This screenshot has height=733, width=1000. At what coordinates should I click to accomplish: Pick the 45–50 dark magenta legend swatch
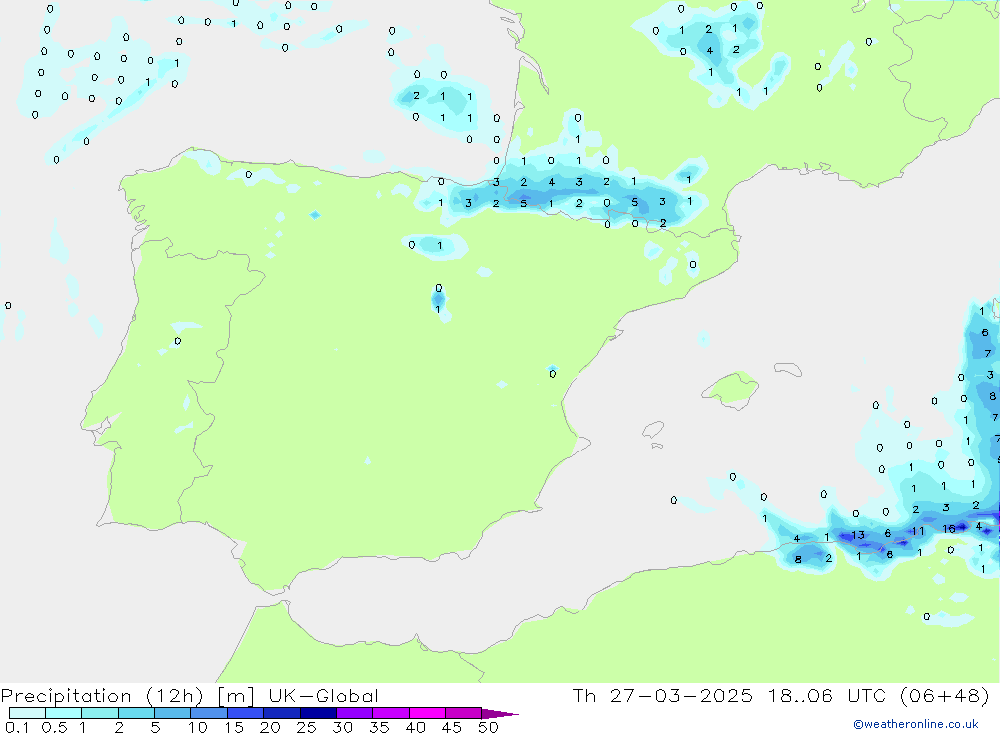pyautogui.click(x=464, y=713)
